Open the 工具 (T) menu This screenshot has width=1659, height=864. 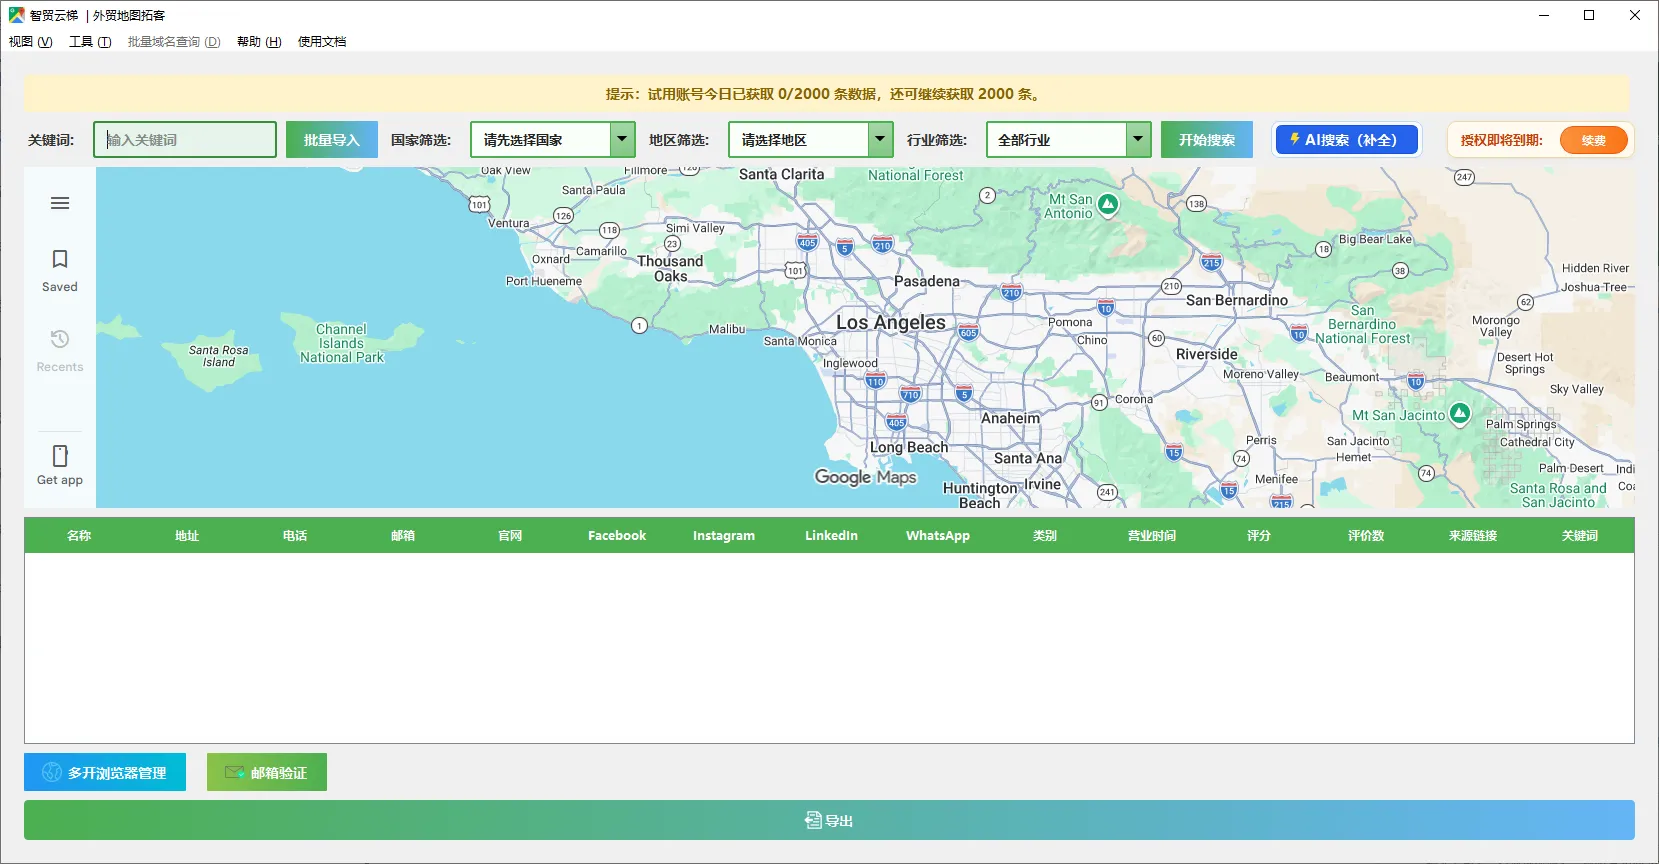[x=90, y=42]
